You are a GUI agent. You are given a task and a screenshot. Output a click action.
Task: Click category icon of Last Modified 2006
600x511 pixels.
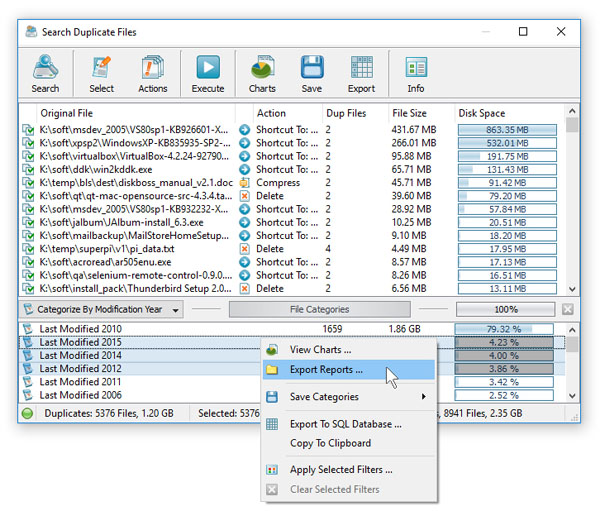pyautogui.click(x=28, y=395)
